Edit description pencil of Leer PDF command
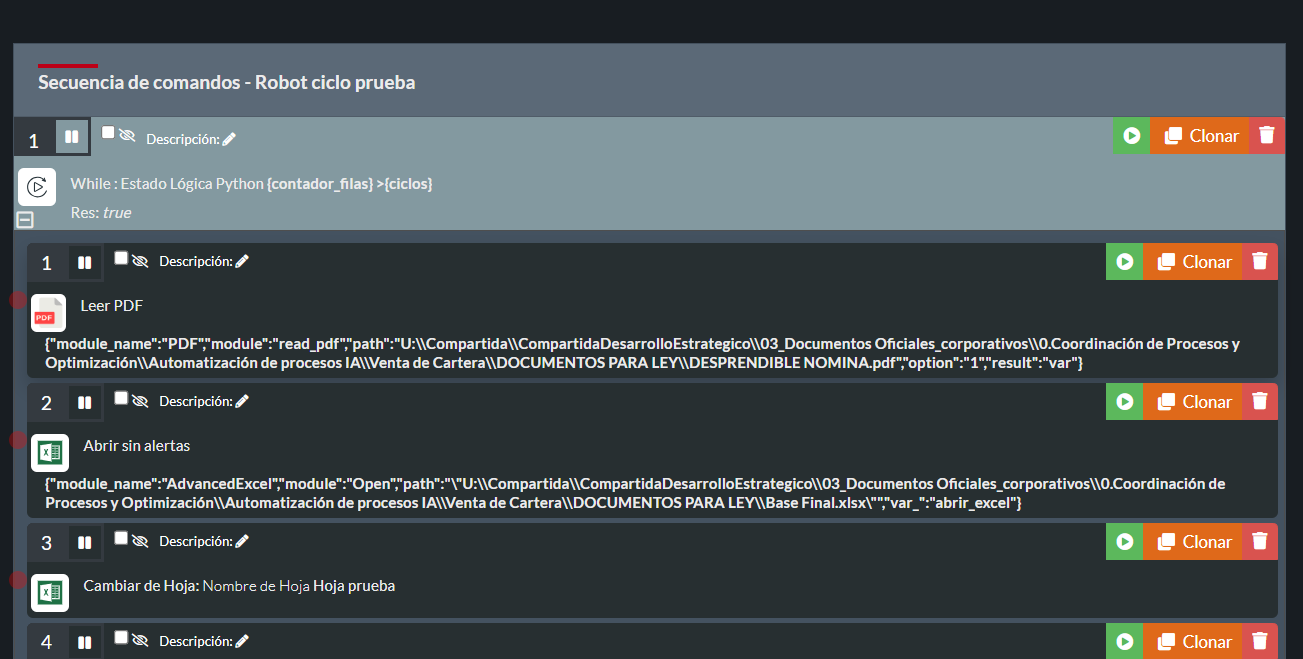Image resolution: width=1303 pixels, height=659 pixels. [242, 262]
